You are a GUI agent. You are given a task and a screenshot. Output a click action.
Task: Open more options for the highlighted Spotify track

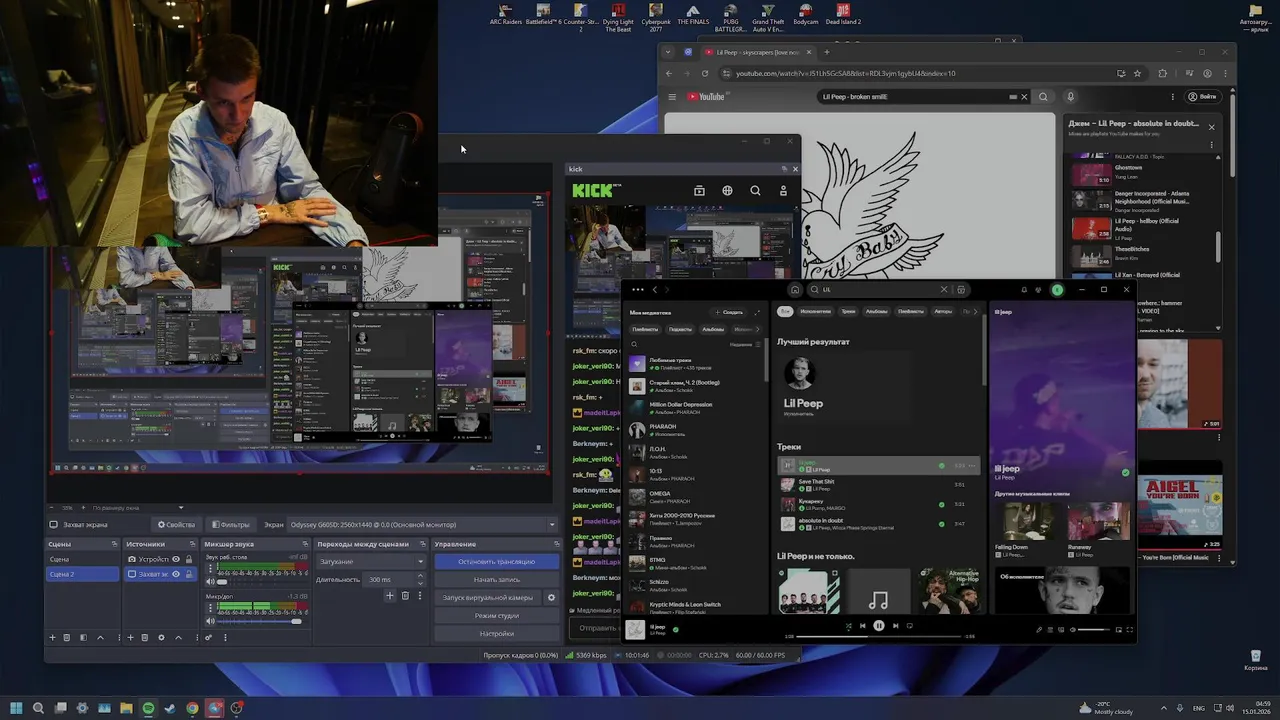[x=973, y=466]
